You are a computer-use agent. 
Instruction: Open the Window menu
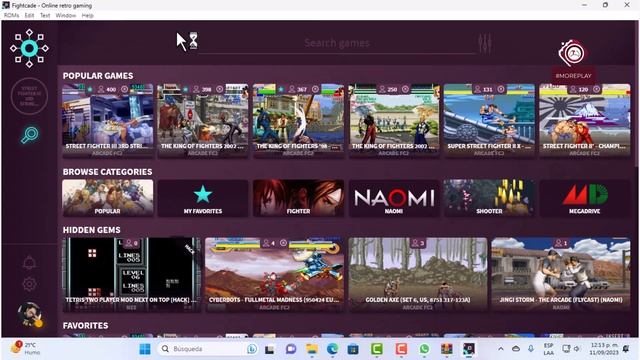pyautogui.click(x=66, y=16)
